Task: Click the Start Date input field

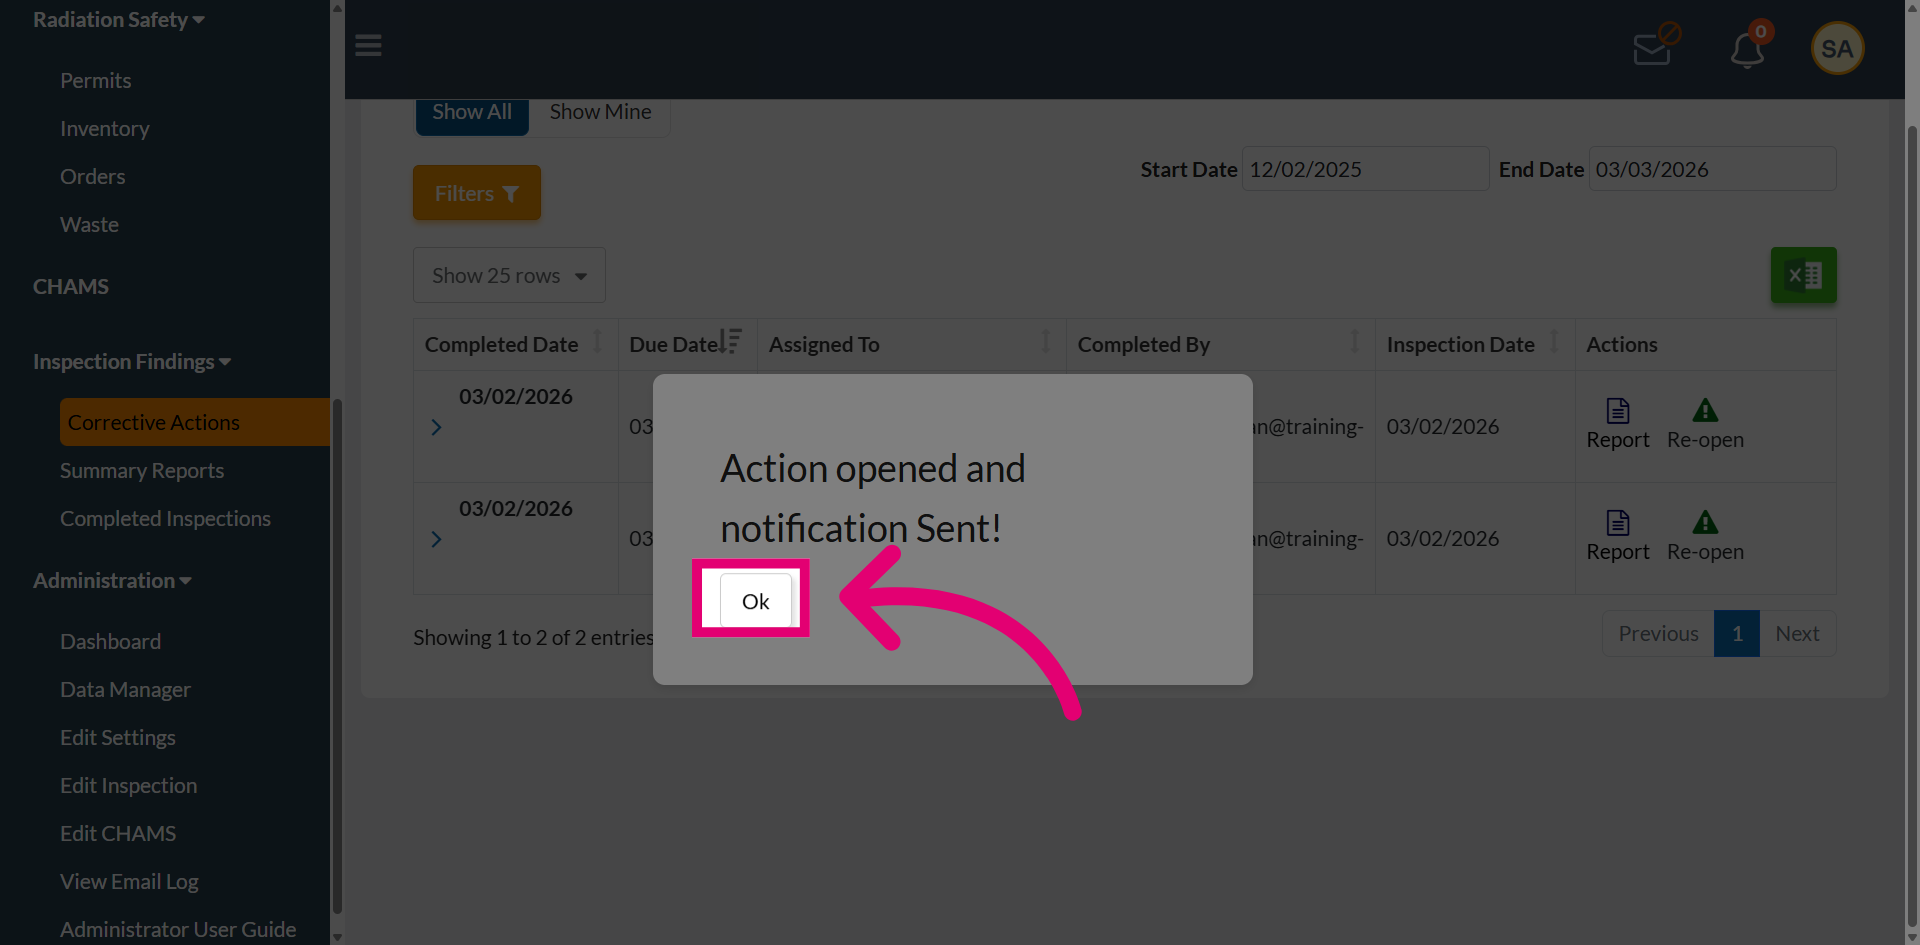Action: (x=1365, y=169)
